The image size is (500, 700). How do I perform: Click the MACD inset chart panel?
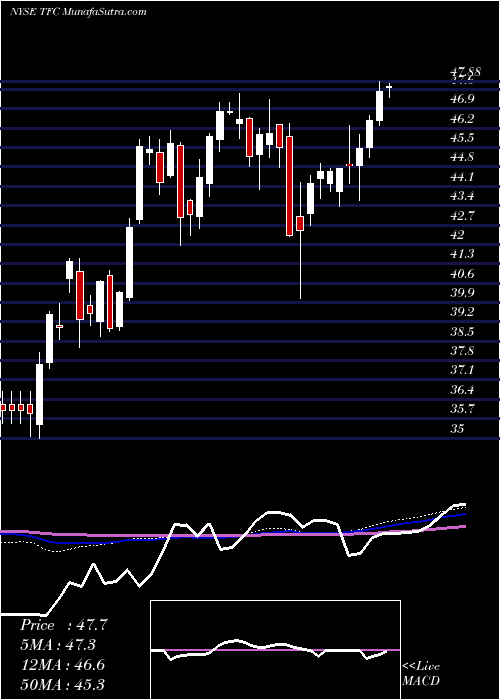pos(275,650)
